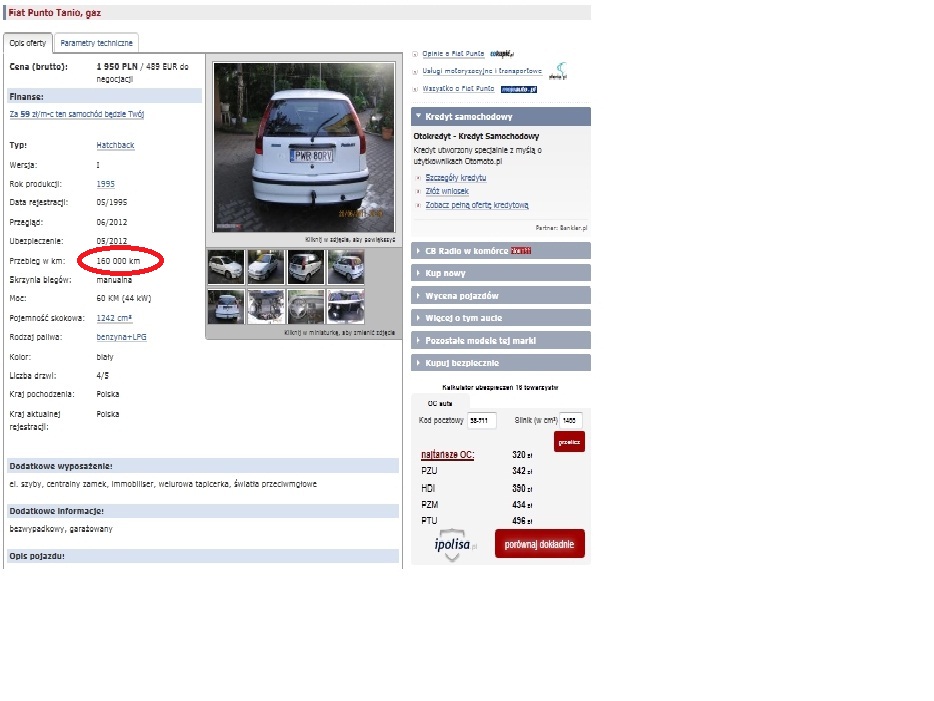Image resolution: width=934 pixels, height=701 pixels.
Task: Open Wszystko o Fiat Punto link
Action: [x=458, y=88]
